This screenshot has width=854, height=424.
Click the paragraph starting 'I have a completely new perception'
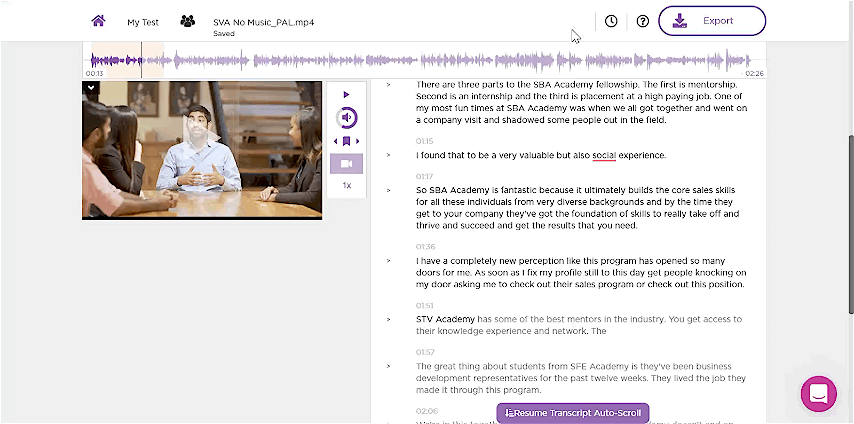(581, 272)
